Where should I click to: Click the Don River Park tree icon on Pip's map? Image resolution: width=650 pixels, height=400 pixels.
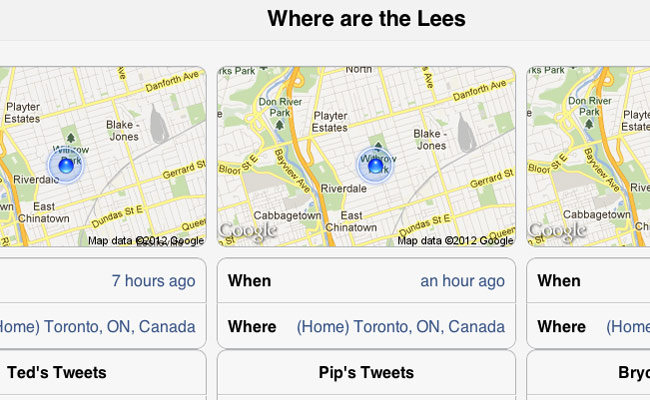pyautogui.click(x=279, y=124)
